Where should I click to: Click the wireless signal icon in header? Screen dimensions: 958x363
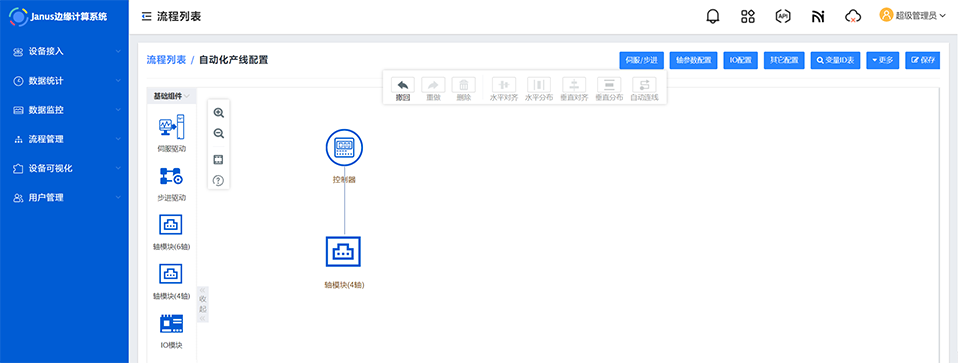tap(818, 16)
